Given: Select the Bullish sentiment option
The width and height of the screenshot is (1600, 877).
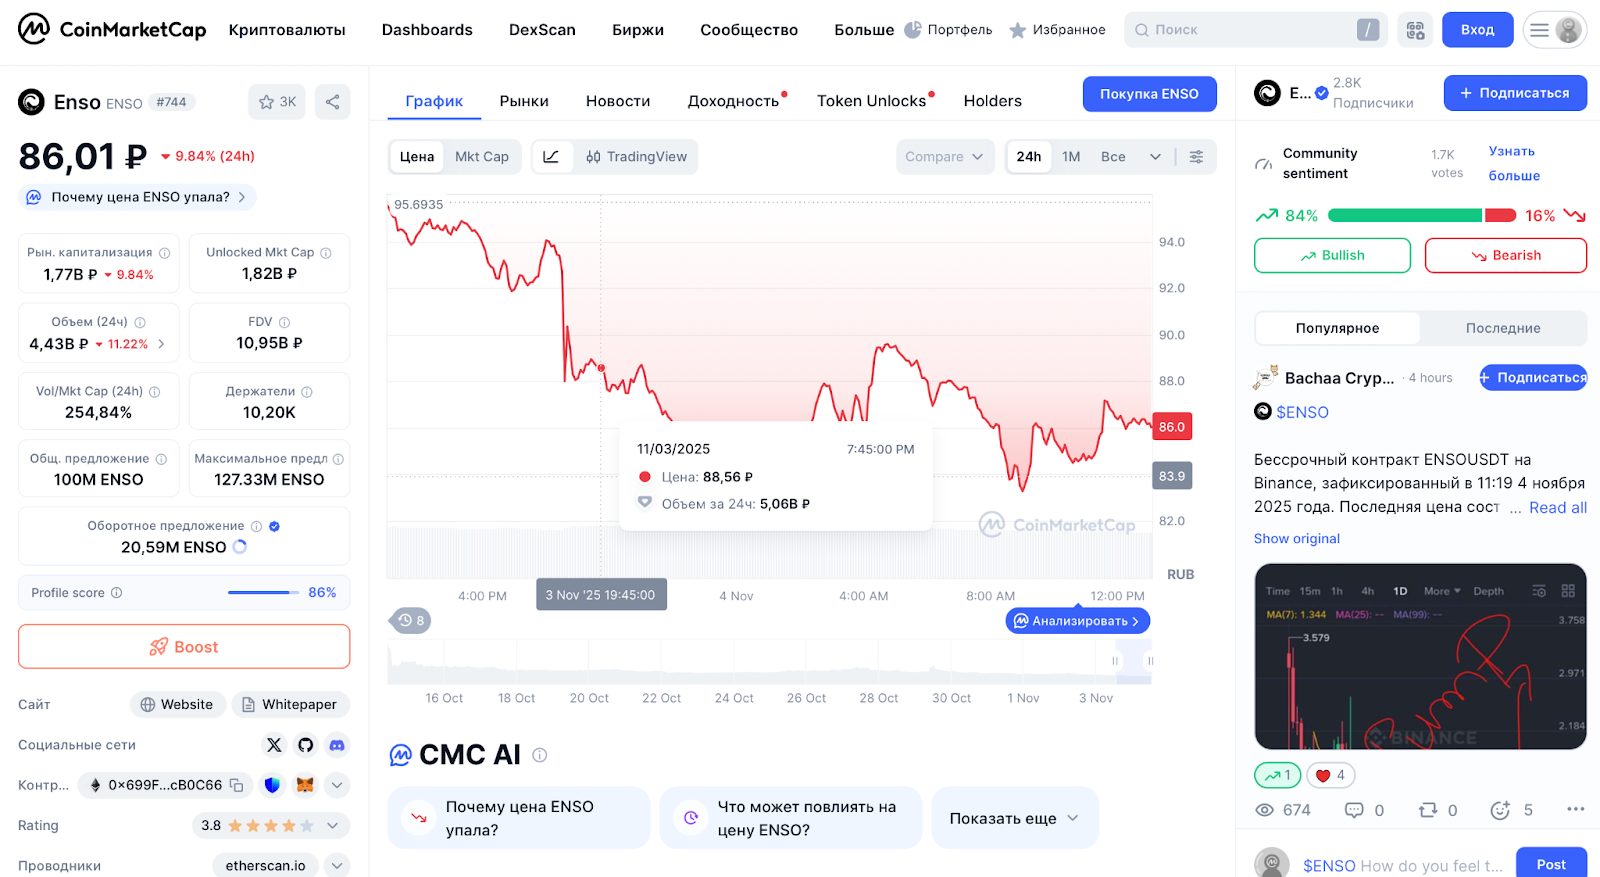Looking at the screenshot, I should pos(1332,255).
